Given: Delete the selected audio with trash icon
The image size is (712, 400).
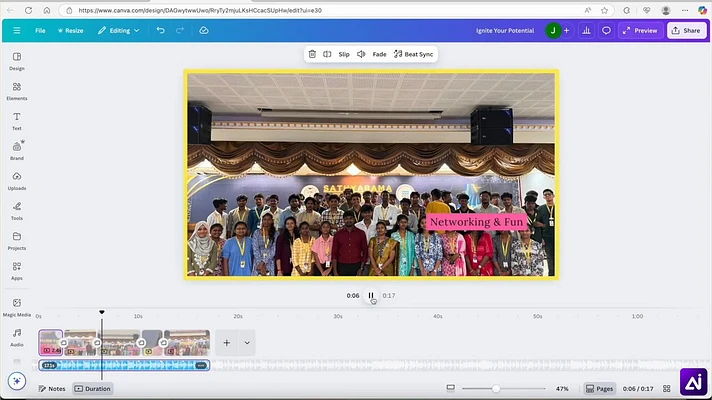Looking at the screenshot, I should 312,54.
